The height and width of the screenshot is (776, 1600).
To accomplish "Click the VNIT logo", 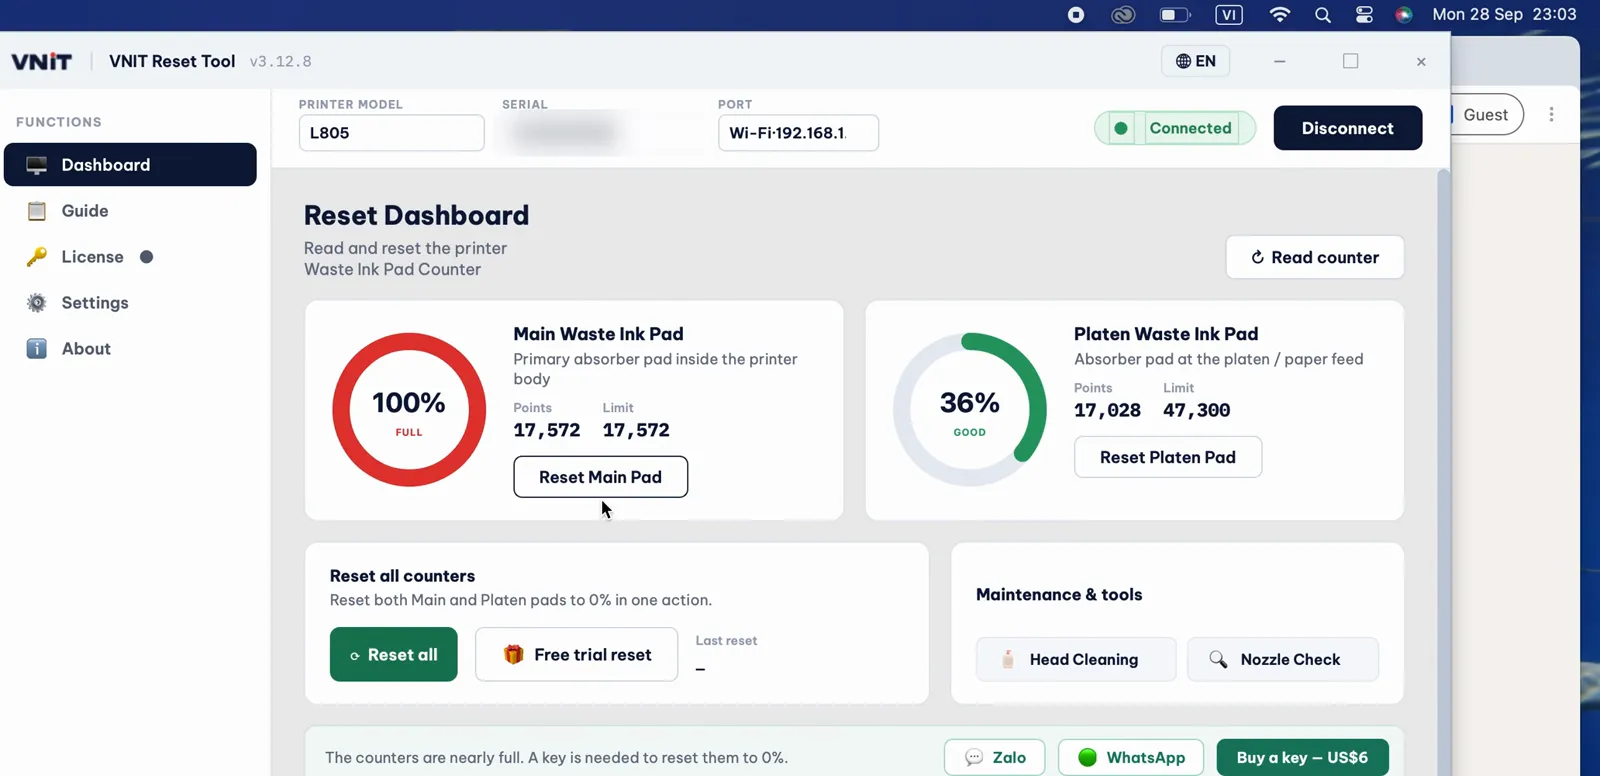I will (42, 61).
